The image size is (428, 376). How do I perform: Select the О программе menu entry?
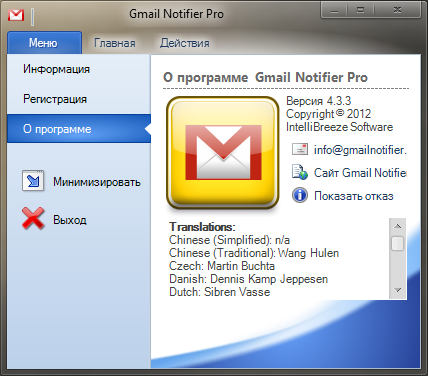79,129
